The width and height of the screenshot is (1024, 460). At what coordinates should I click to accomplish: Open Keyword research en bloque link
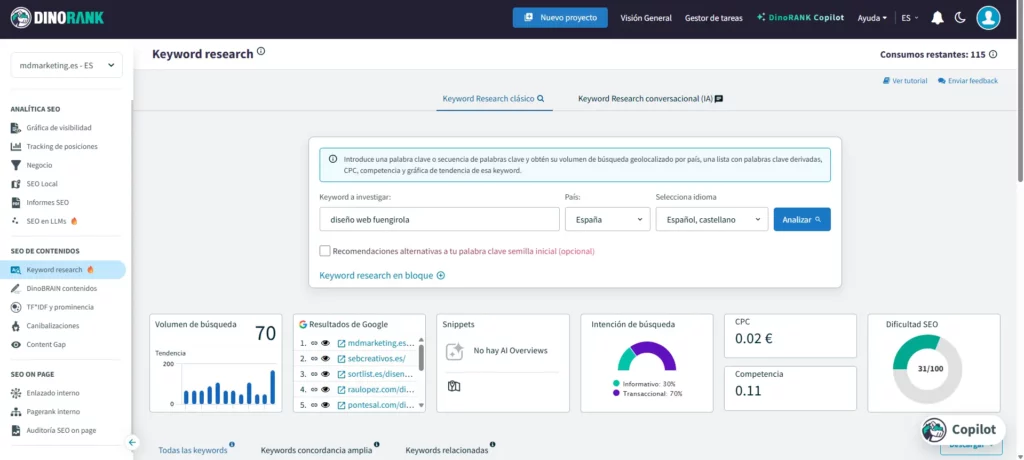tap(382, 275)
